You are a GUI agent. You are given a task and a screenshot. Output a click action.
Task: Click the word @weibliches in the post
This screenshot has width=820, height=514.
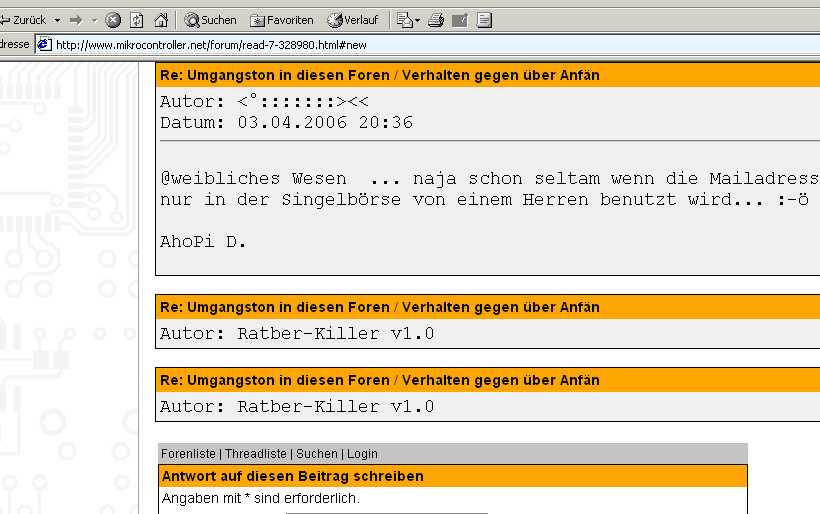[x=220, y=179]
